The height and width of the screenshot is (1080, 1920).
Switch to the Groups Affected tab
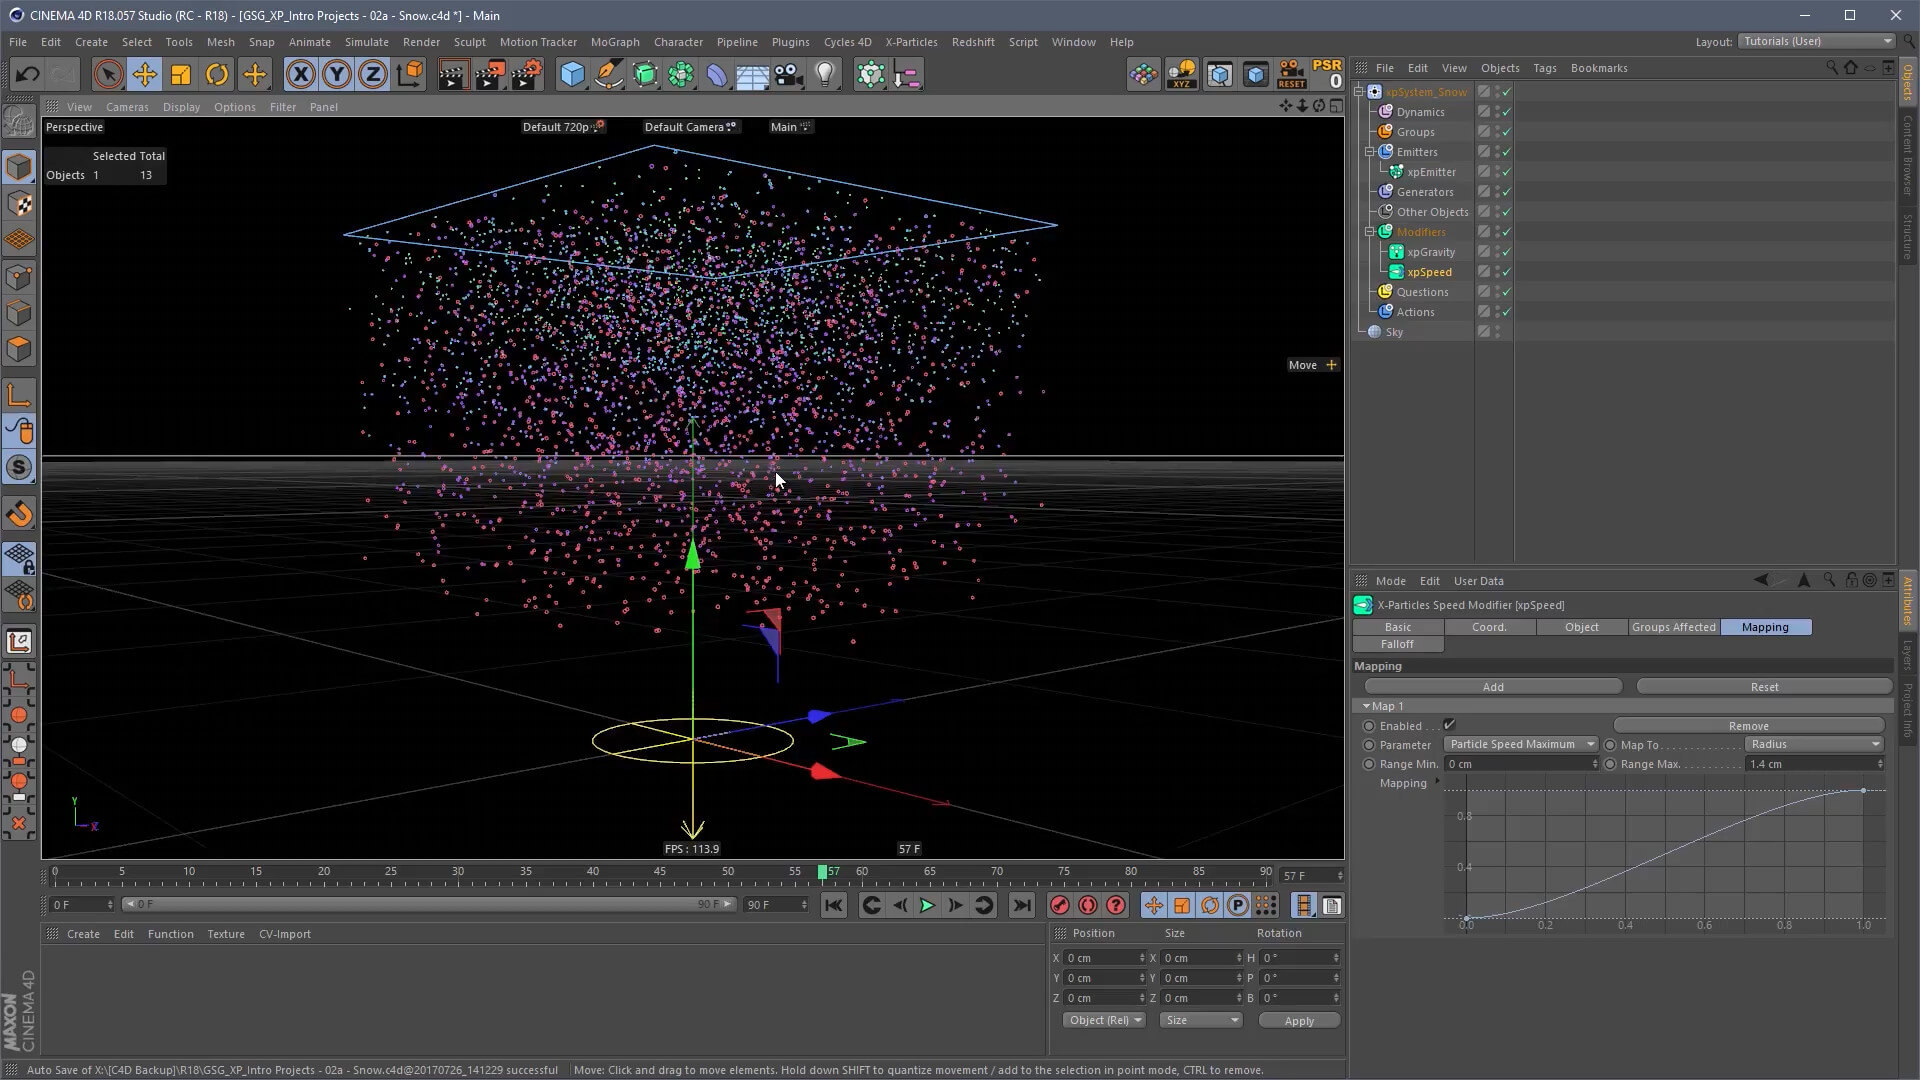pos(1673,627)
